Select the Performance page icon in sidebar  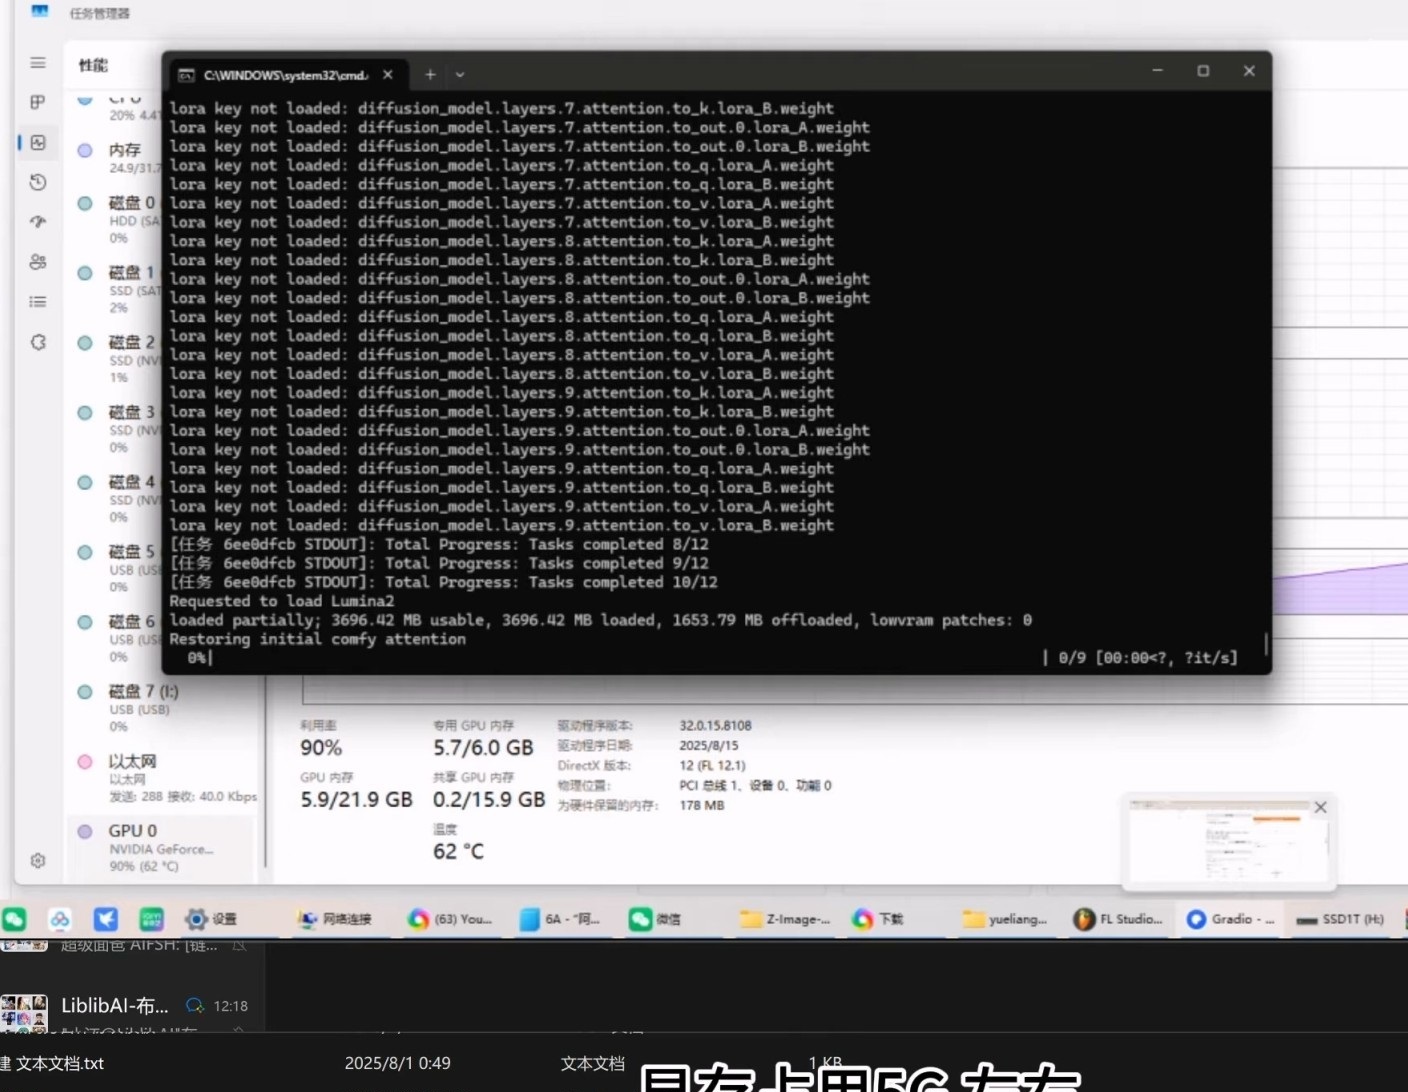(38, 143)
